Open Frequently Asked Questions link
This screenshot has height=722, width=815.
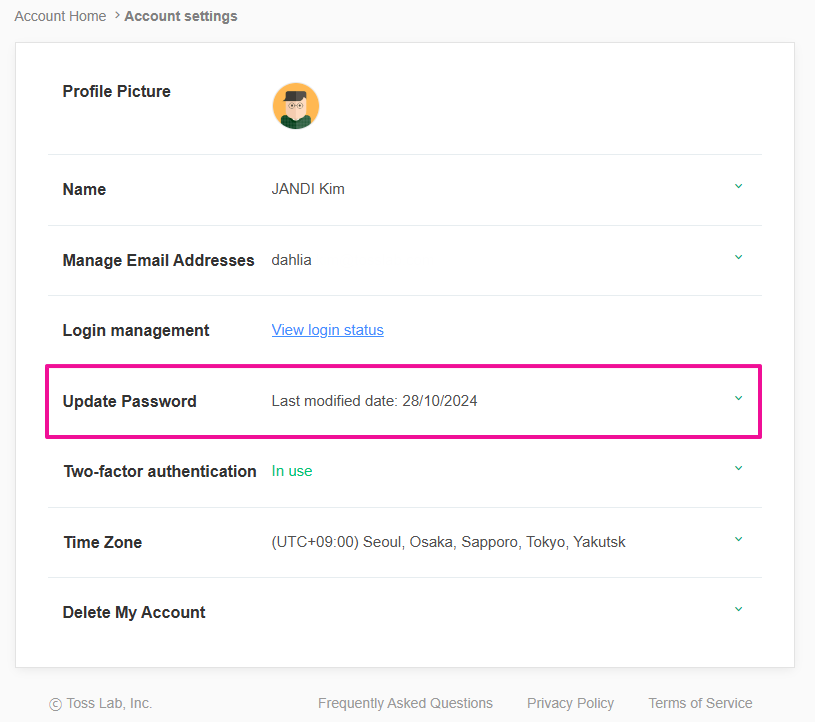click(405, 703)
